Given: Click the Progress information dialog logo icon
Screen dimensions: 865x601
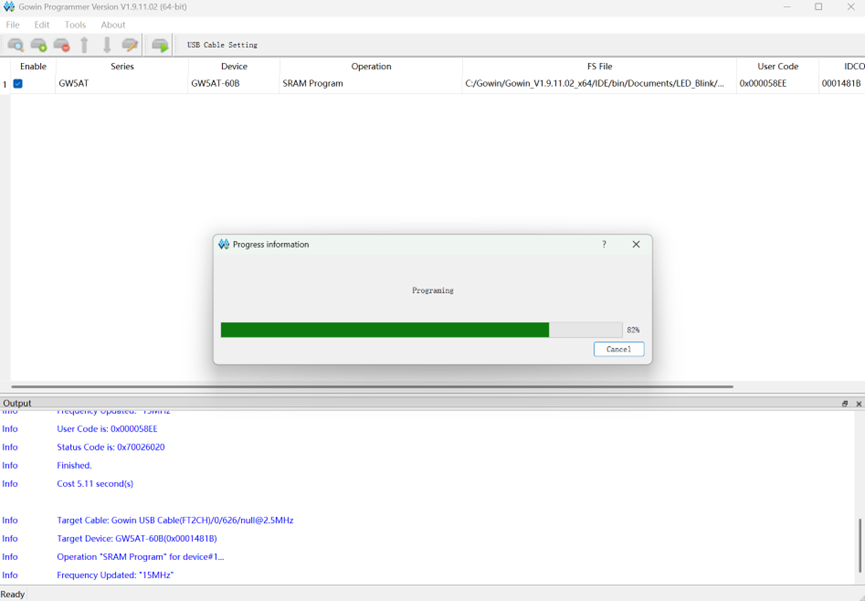Looking at the screenshot, I should (x=223, y=244).
